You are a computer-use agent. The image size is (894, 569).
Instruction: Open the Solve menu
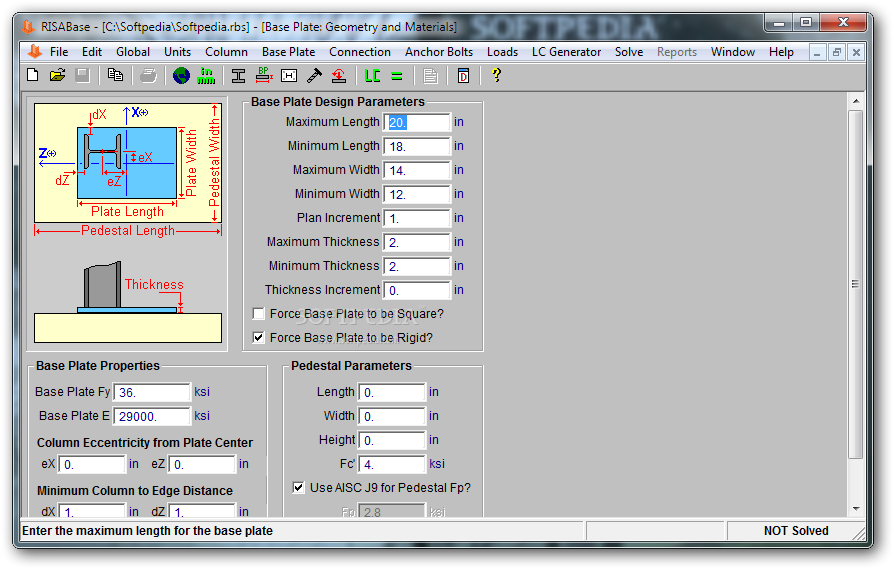[x=629, y=52]
